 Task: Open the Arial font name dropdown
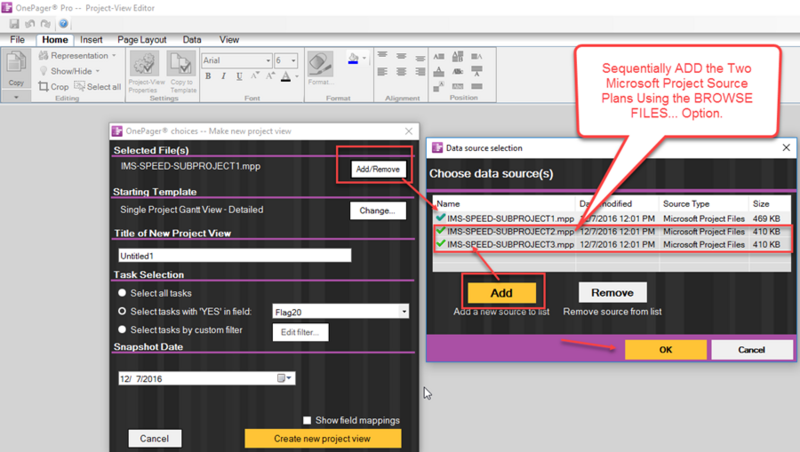268,60
